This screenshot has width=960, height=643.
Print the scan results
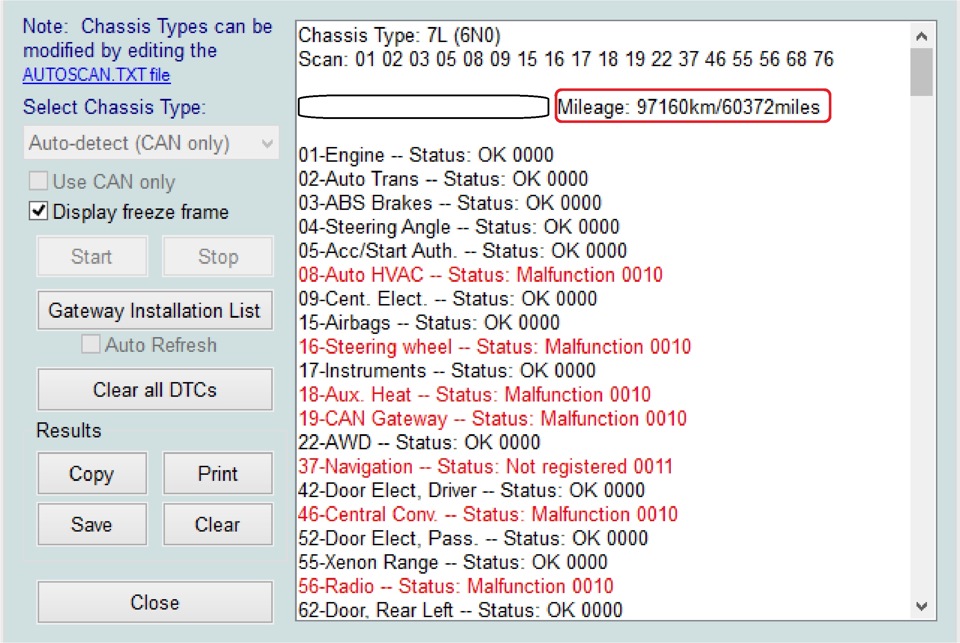coord(218,473)
